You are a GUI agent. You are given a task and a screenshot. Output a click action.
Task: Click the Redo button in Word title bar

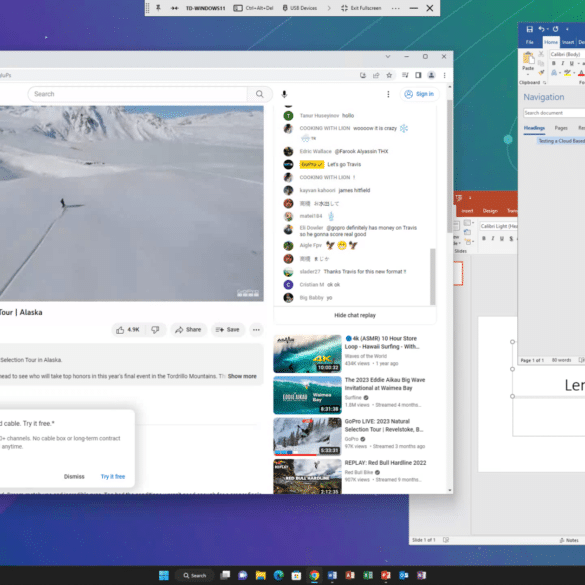[556, 29]
